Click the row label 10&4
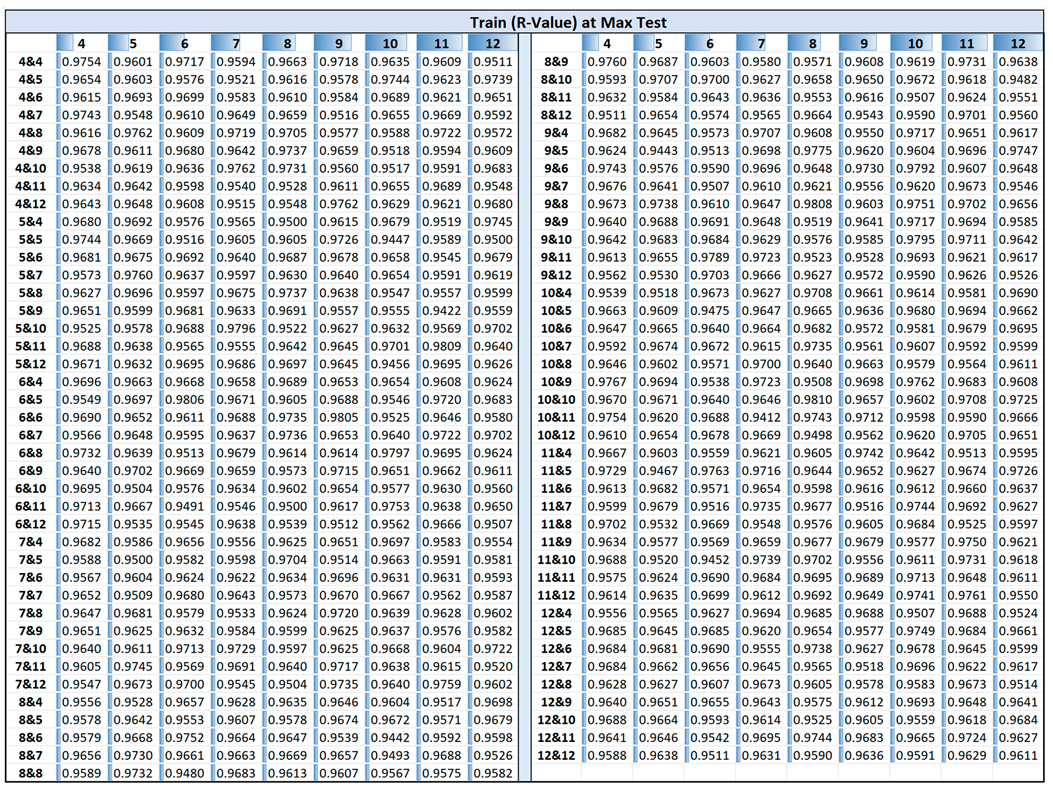Screen dimensions: 1053x790 pos(556,293)
